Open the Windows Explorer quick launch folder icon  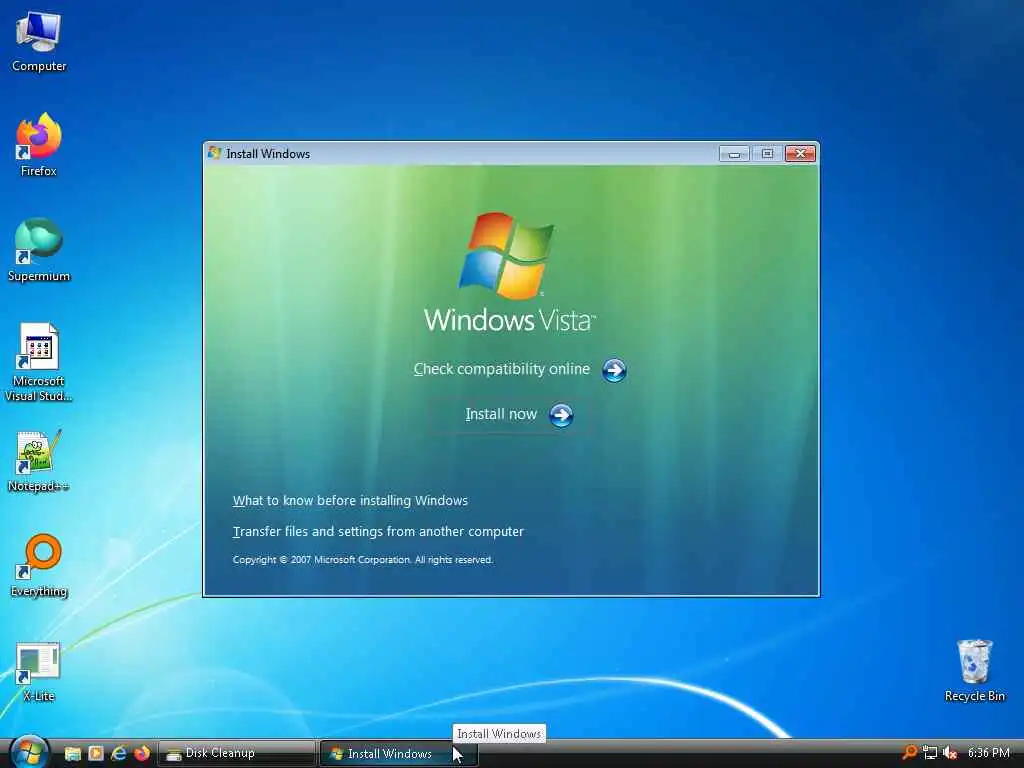[72, 754]
